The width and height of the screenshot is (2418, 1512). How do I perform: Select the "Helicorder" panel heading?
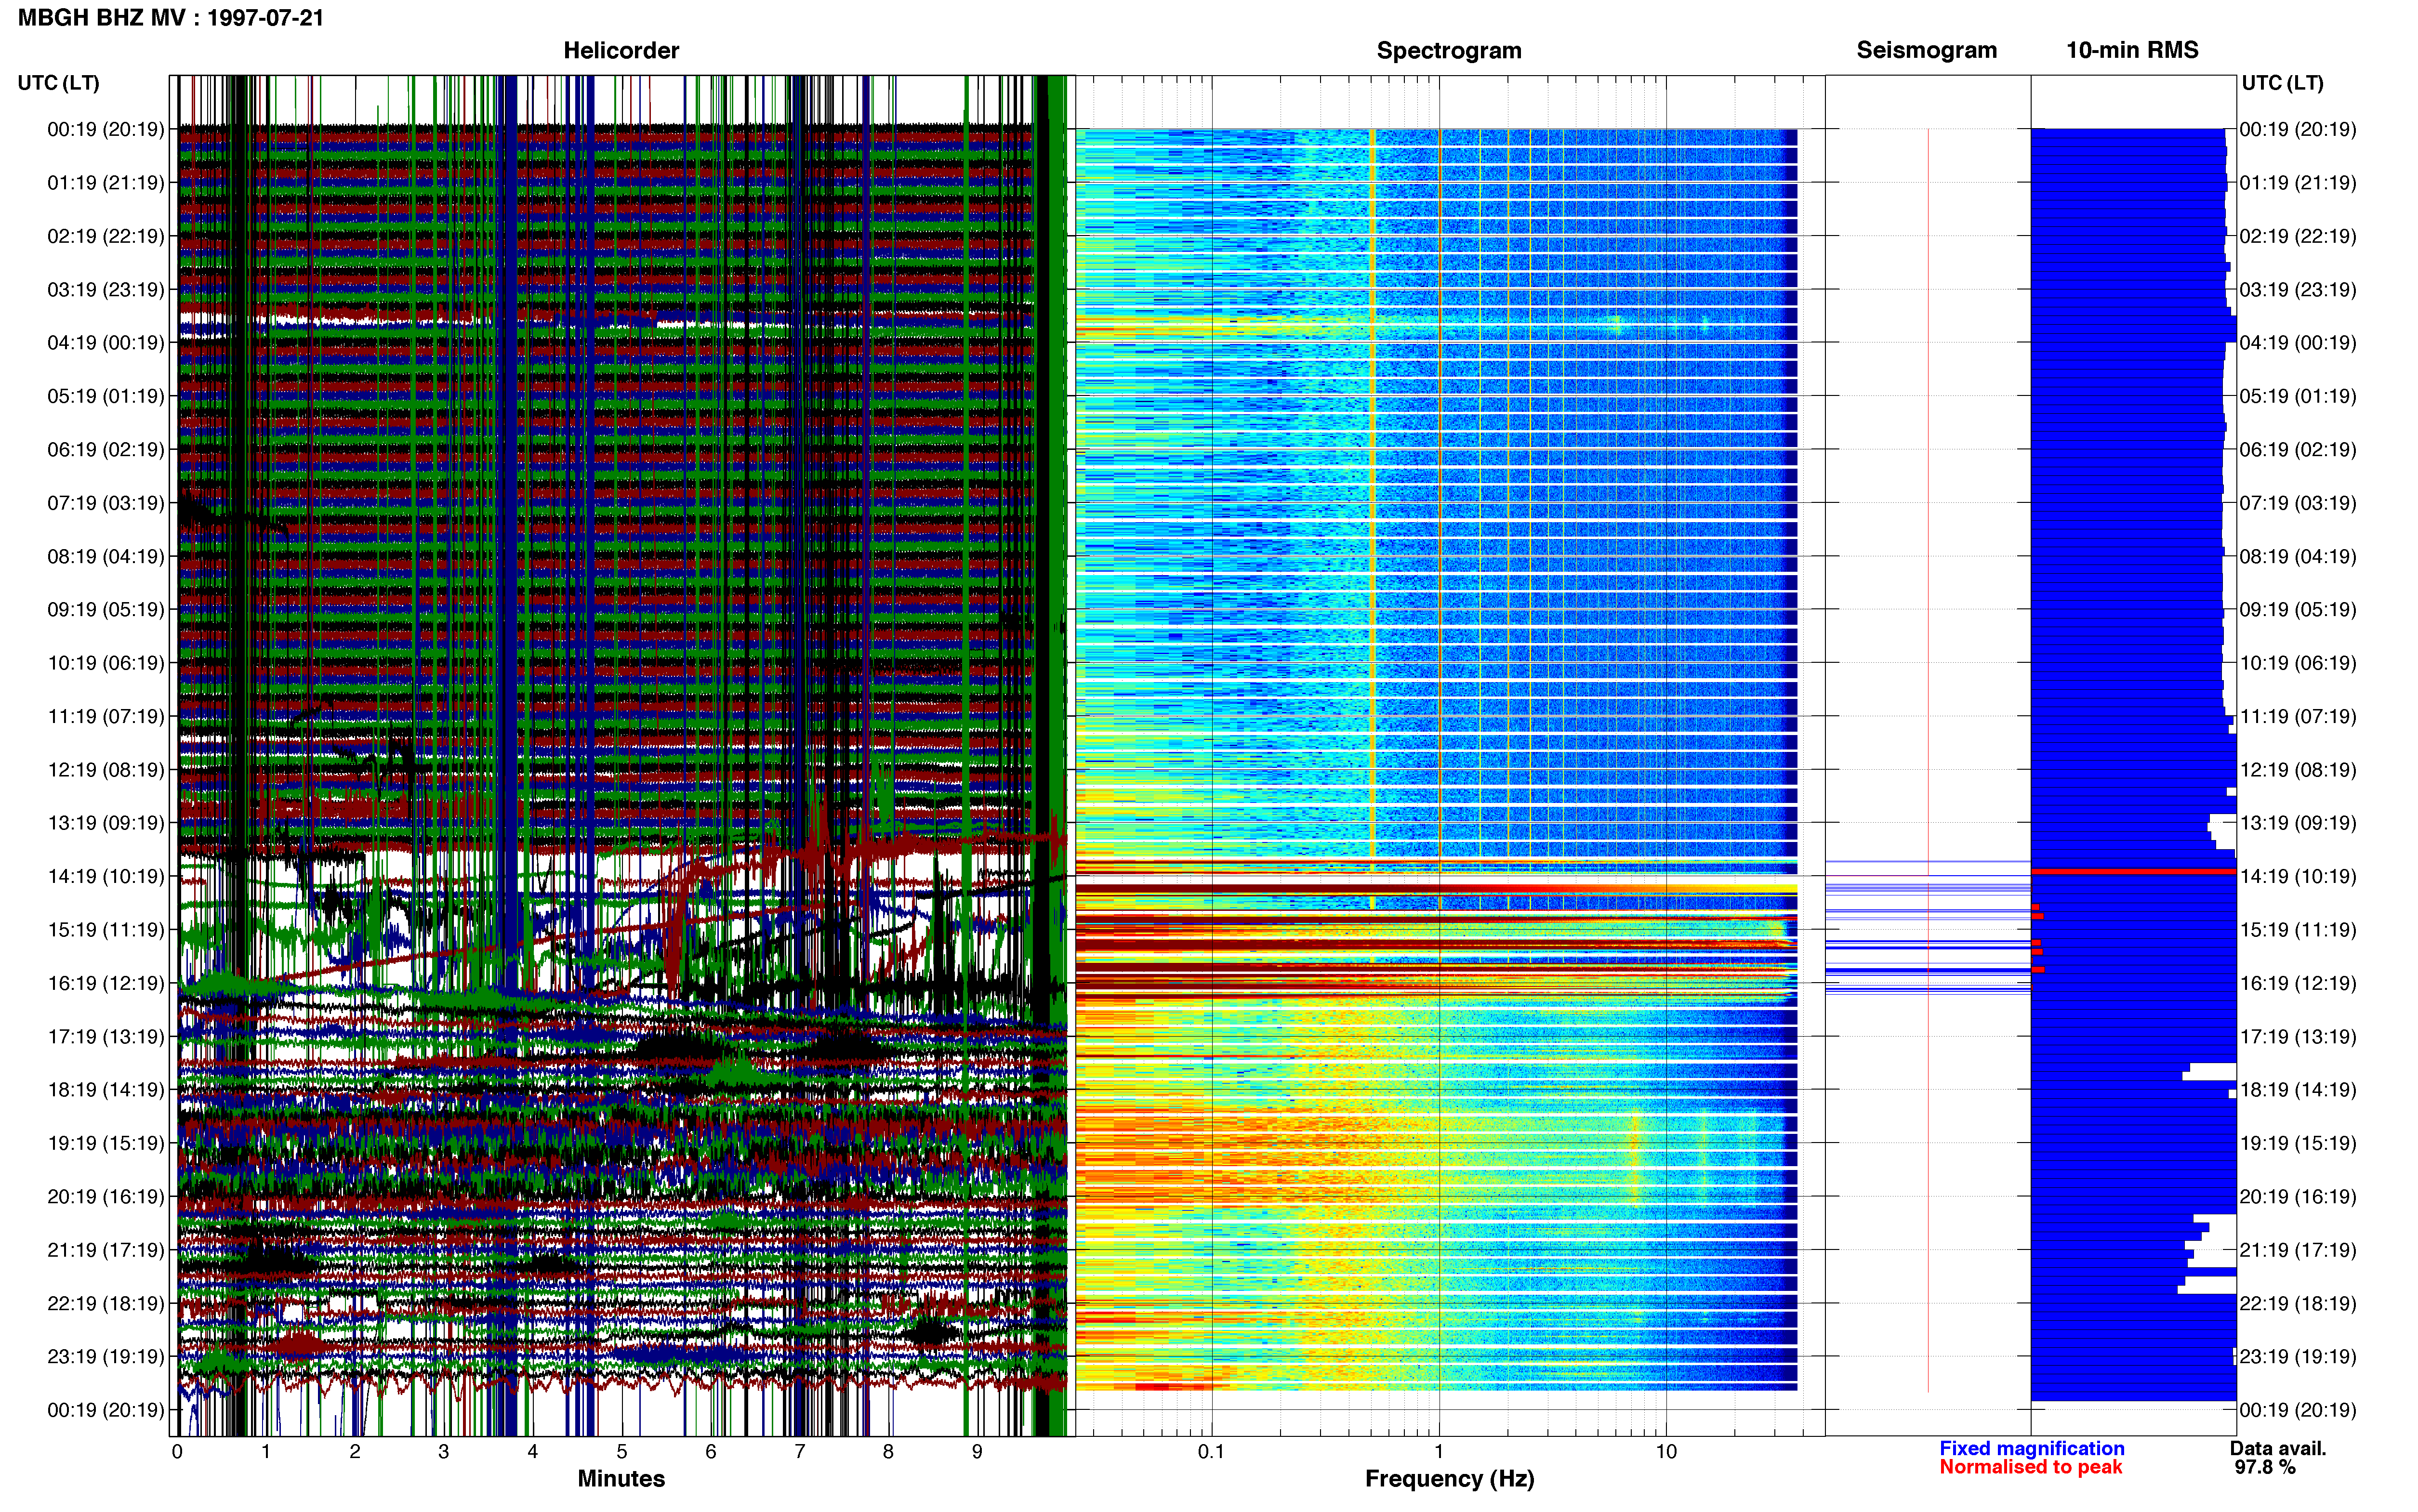pos(621,50)
